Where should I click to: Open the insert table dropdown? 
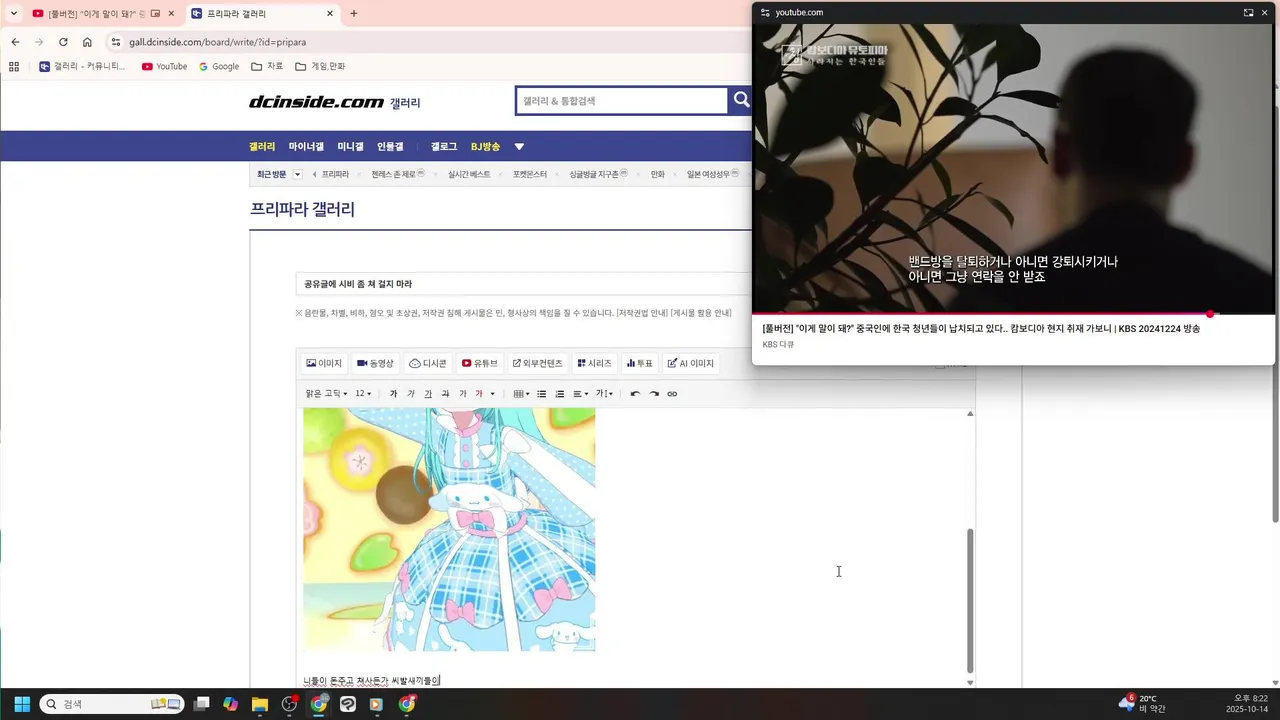click(x=521, y=394)
